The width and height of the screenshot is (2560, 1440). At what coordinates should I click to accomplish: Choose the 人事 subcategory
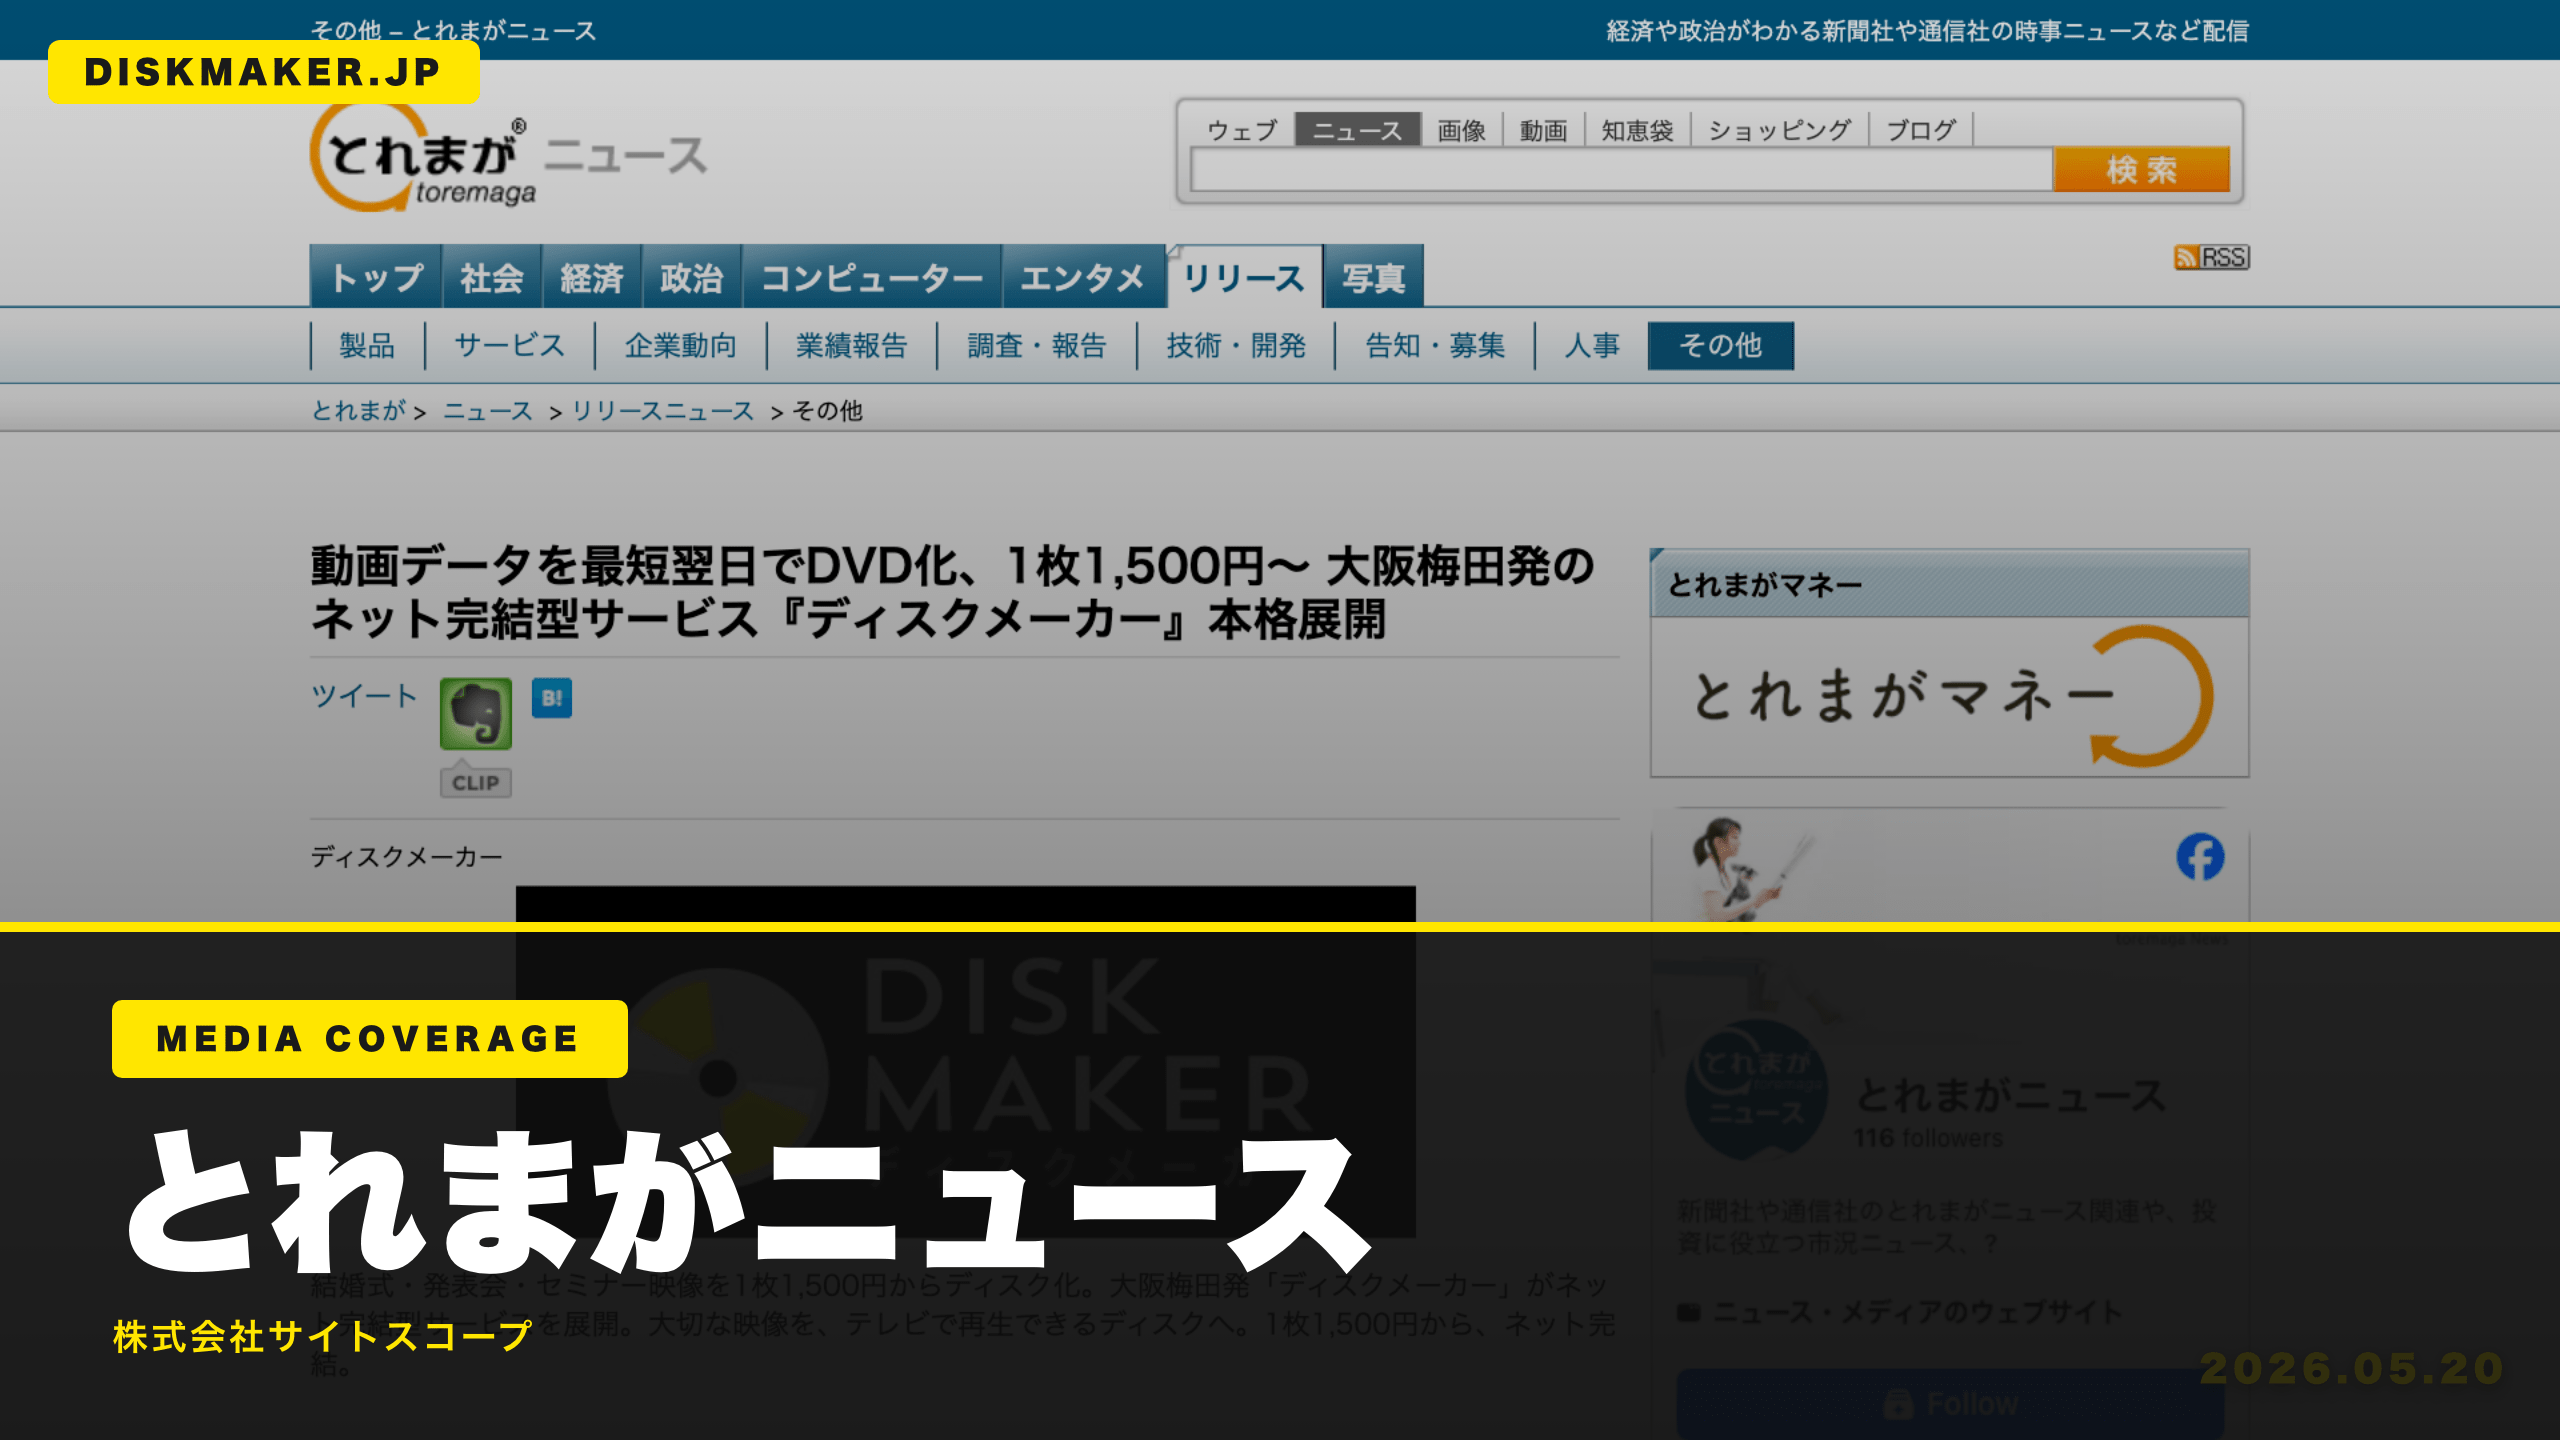point(1592,346)
